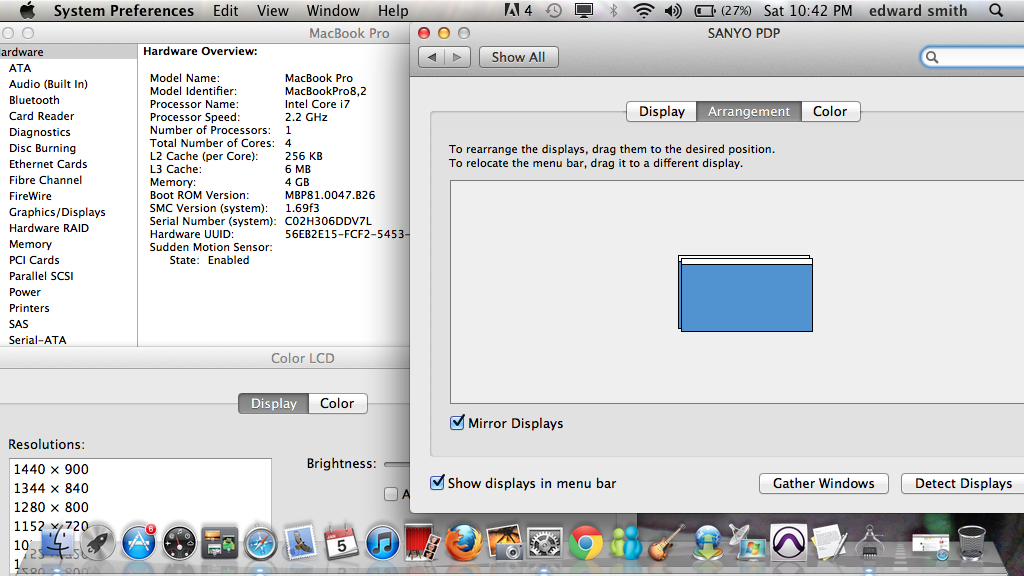The height and width of the screenshot is (576, 1024).
Task: Tick the checkbox below the Brightness slider
Action: 391,494
